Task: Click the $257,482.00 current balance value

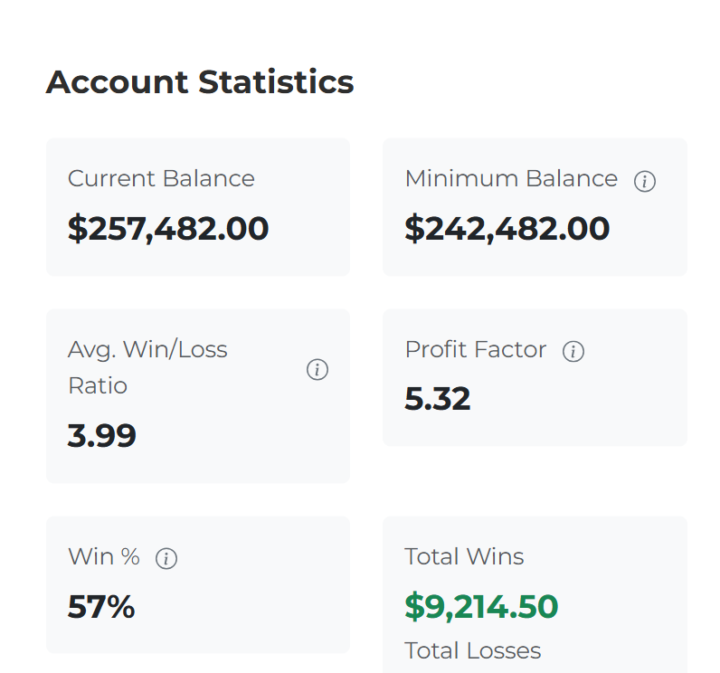Action: 168,229
